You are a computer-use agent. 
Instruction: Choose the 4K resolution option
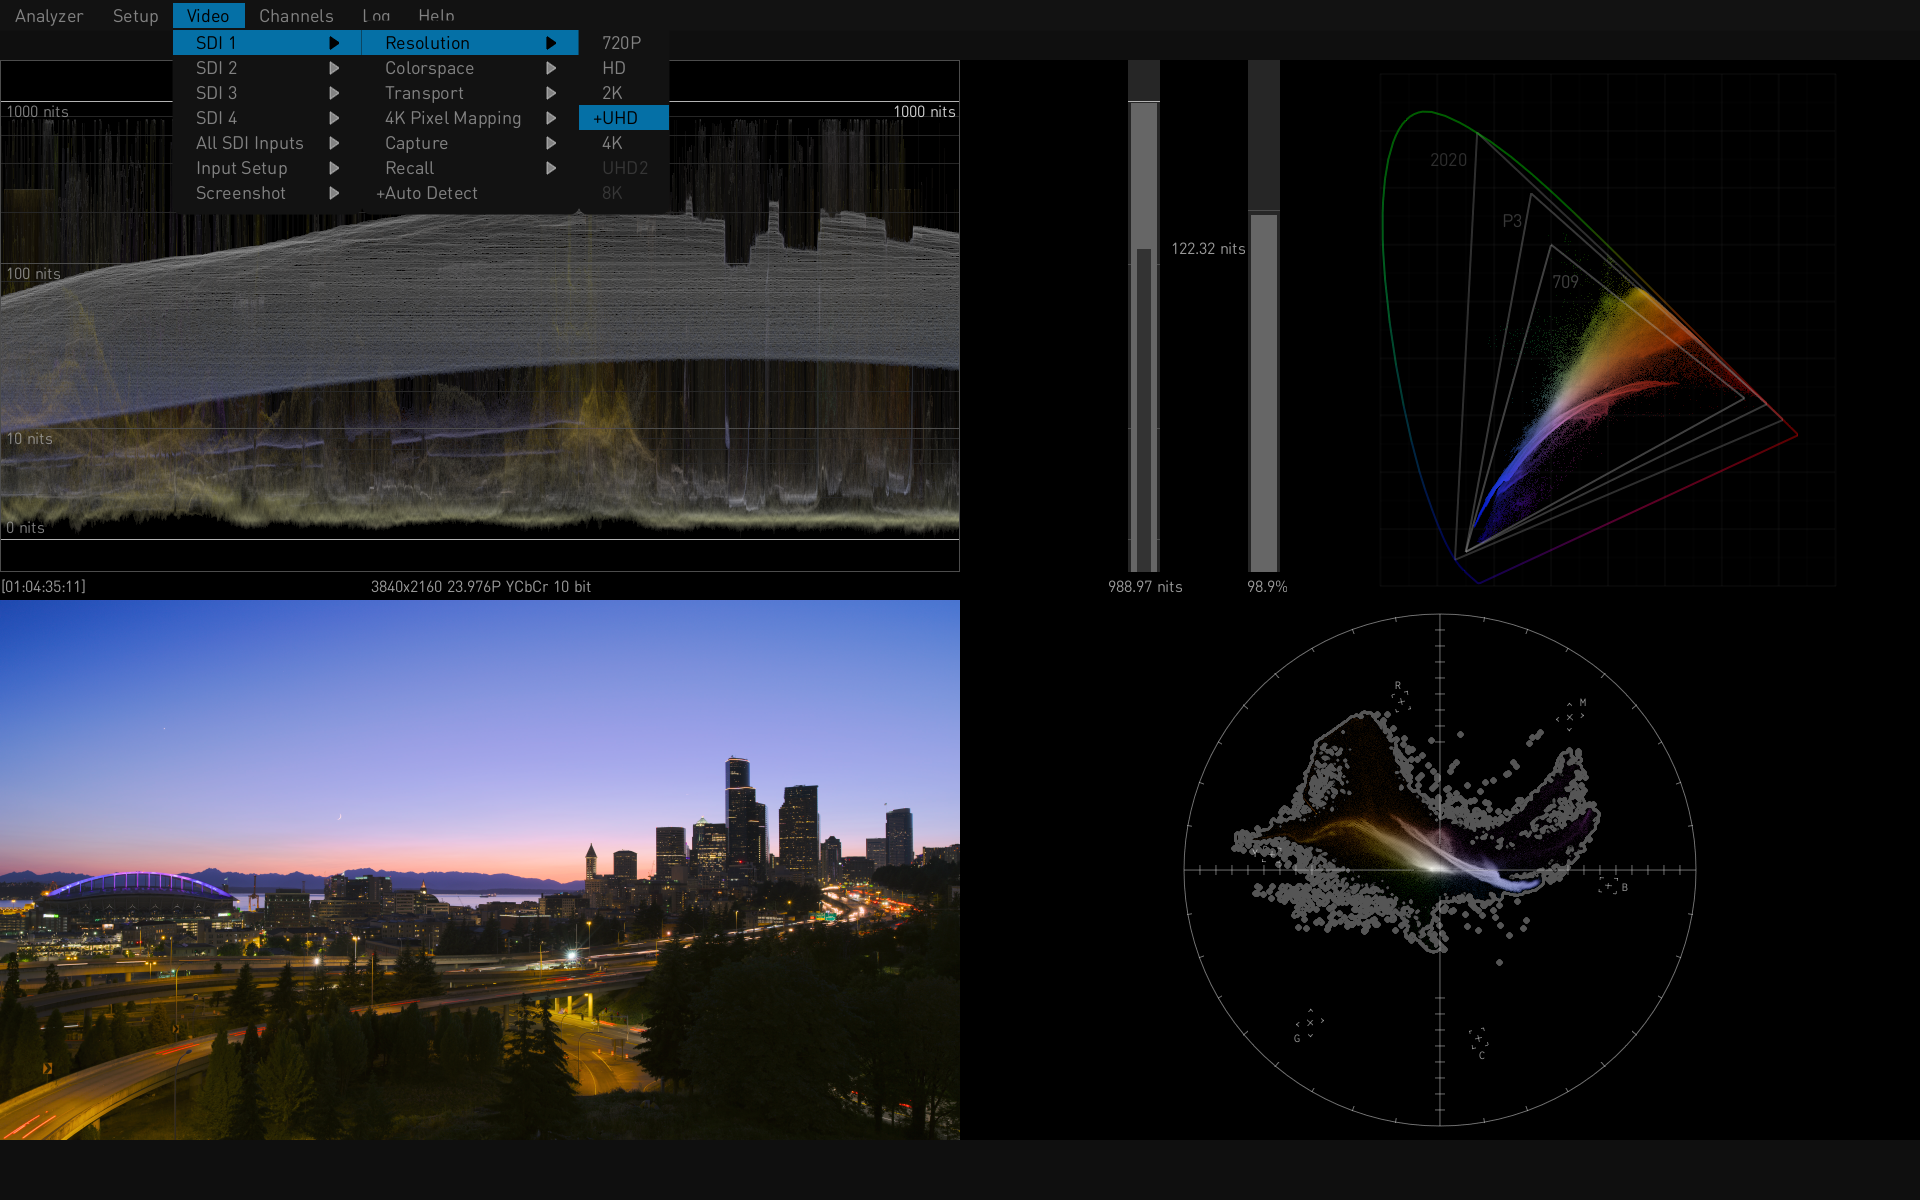[612, 143]
